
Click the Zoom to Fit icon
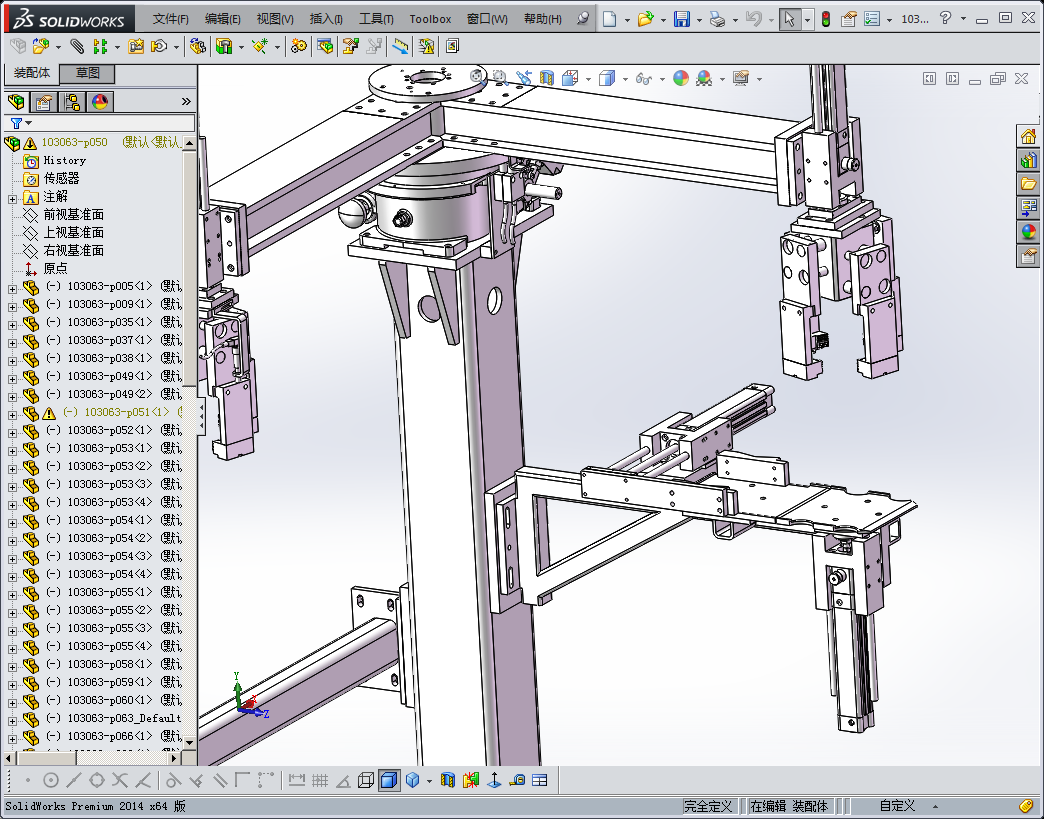click(x=476, y=77)
